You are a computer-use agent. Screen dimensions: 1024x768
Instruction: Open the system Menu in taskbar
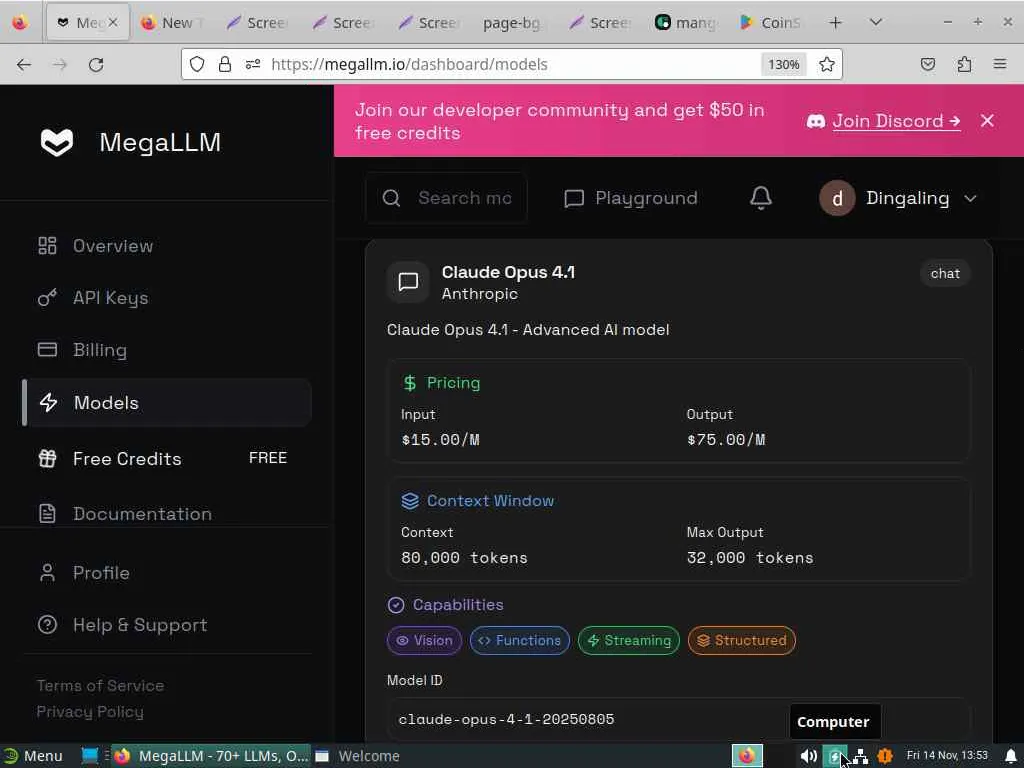(x=33, y=756)
